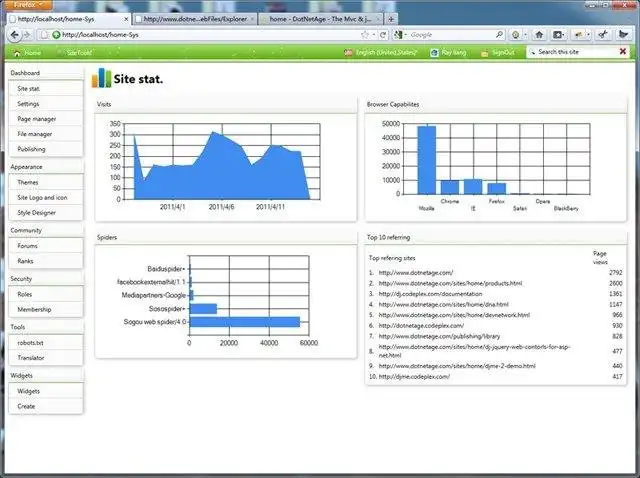Click the Search this site field

coord(573,52)
